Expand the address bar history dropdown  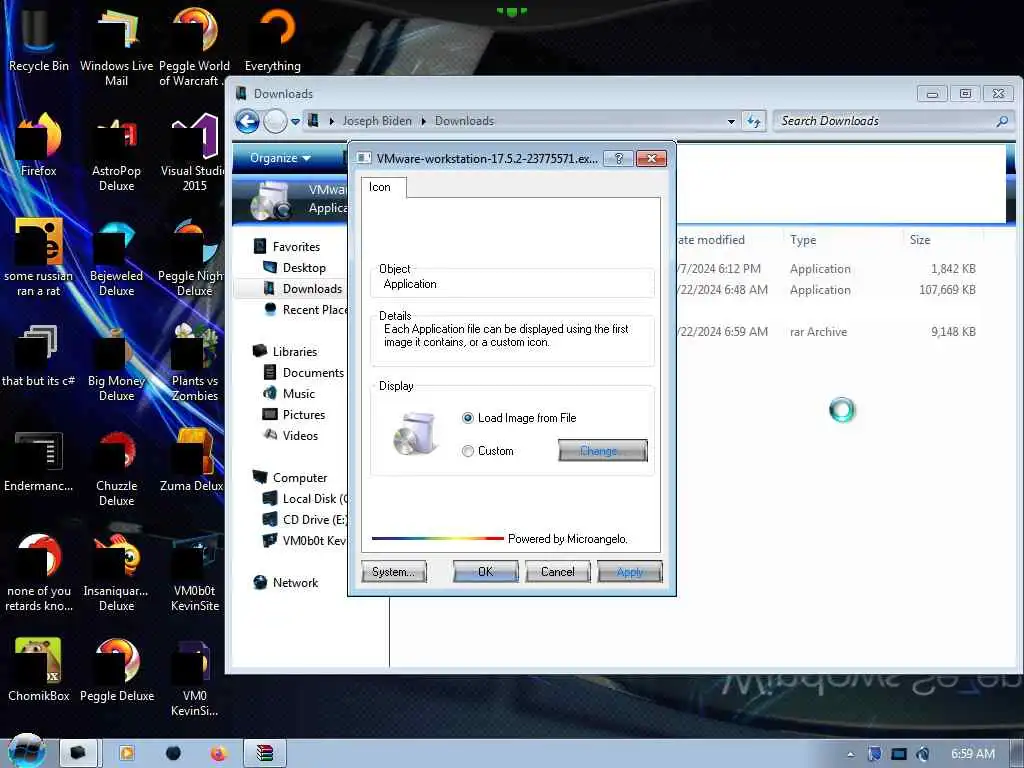pyautogui.click(x=731, y=121)
